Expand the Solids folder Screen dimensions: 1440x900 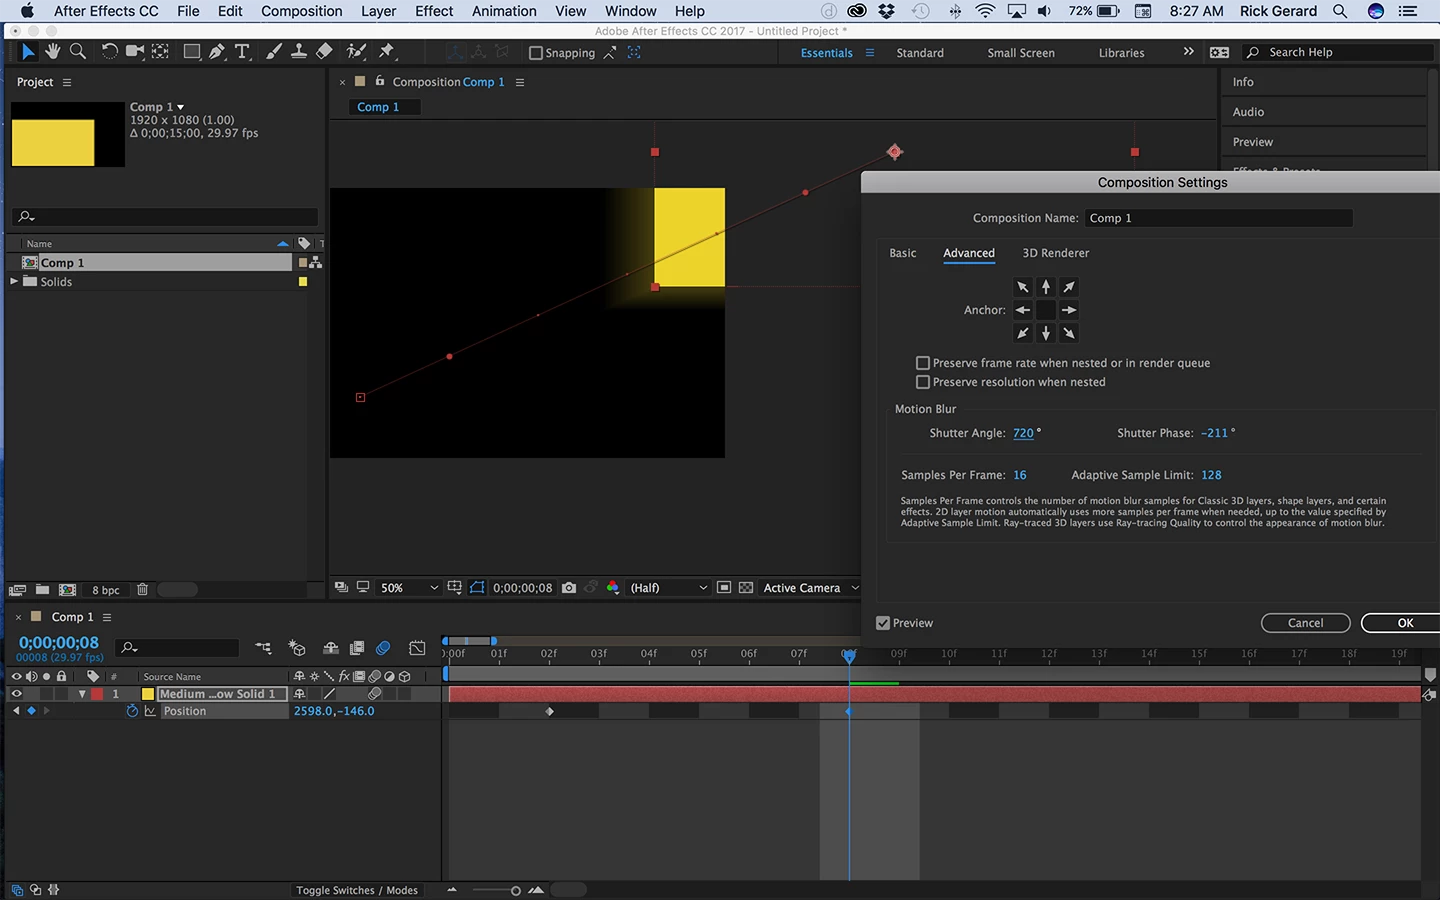pyautogui.click(x=14, y=281)
